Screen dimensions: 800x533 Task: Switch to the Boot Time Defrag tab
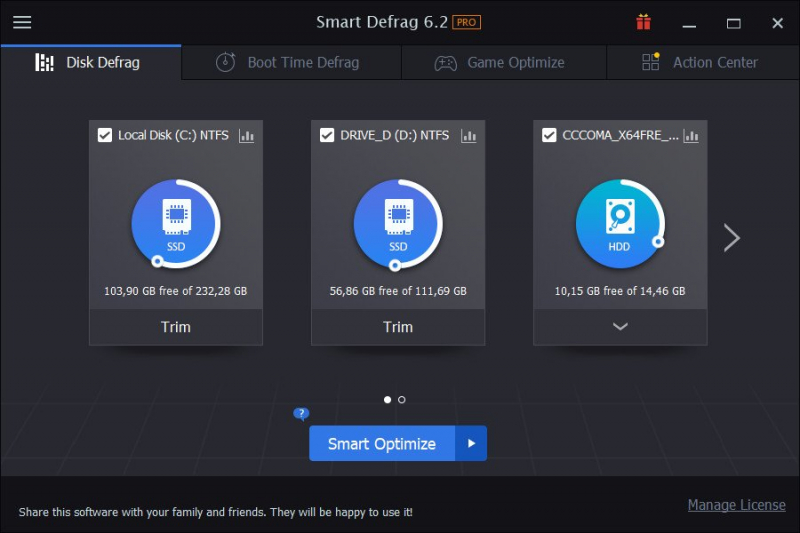pyautogui.click(x=291, y=63)
